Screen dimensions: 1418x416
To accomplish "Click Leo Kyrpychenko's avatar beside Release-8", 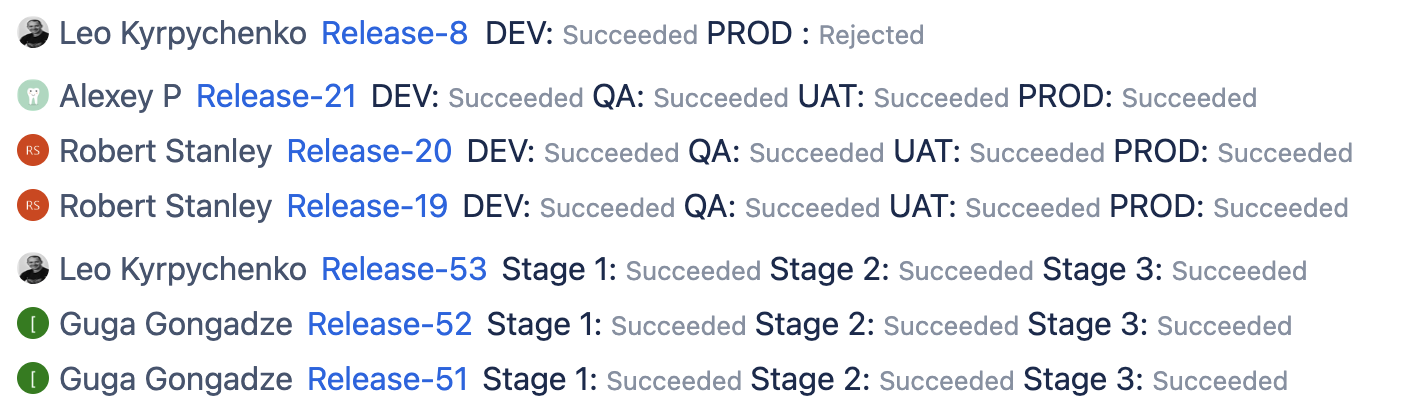I will coord(34,33).
